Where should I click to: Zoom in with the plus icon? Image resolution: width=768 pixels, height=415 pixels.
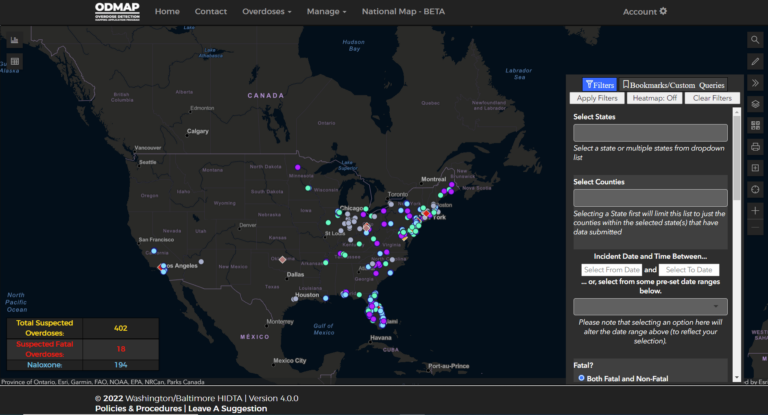click(755, 211)
